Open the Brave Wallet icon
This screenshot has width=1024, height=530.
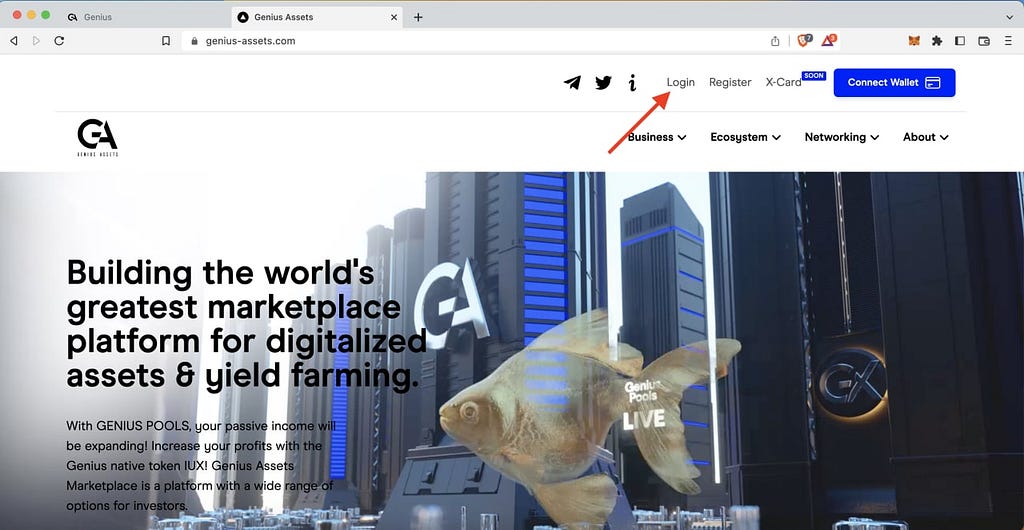(984, 40)
